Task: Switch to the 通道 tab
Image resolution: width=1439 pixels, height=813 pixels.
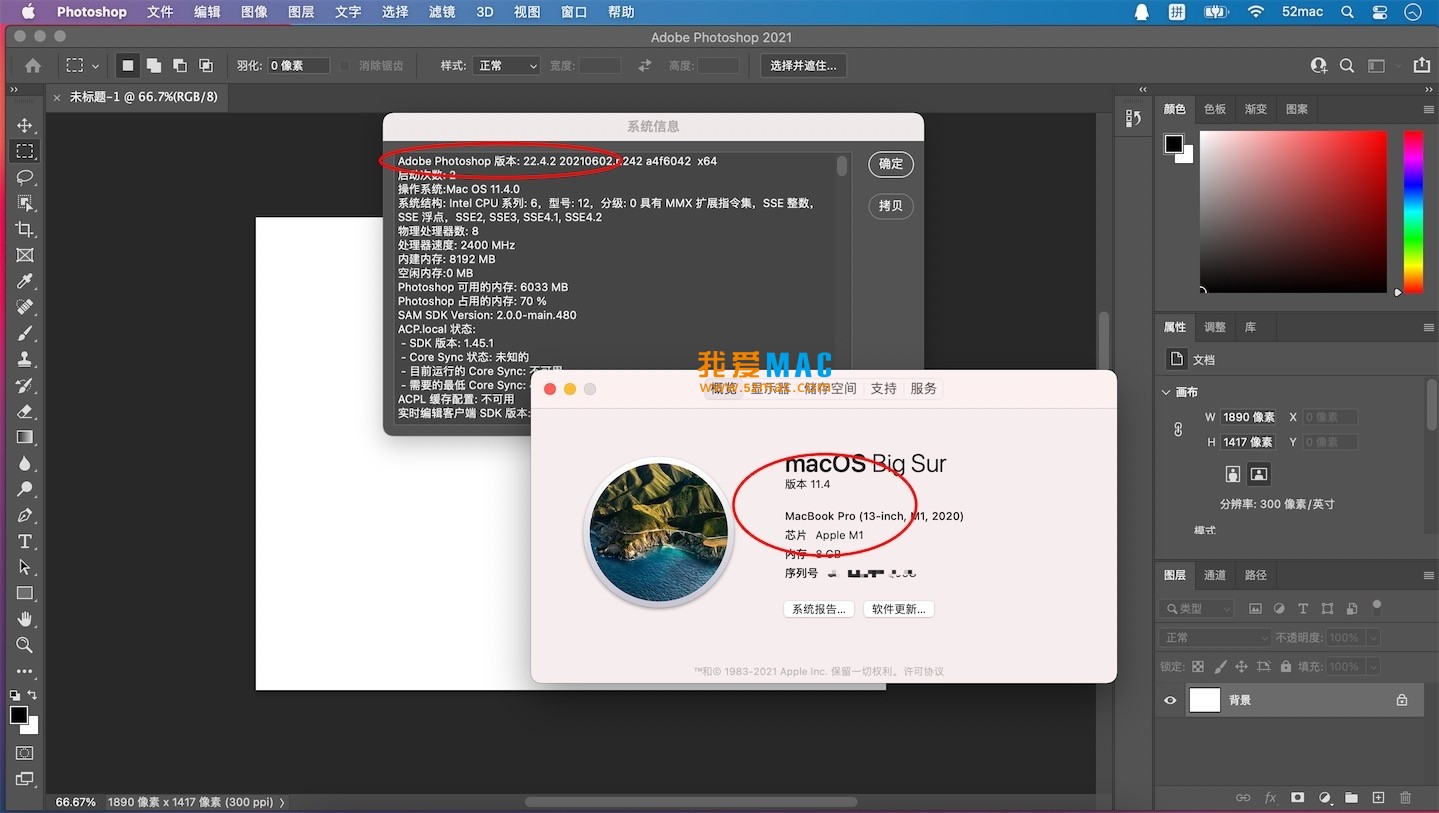Action: 1215,575
